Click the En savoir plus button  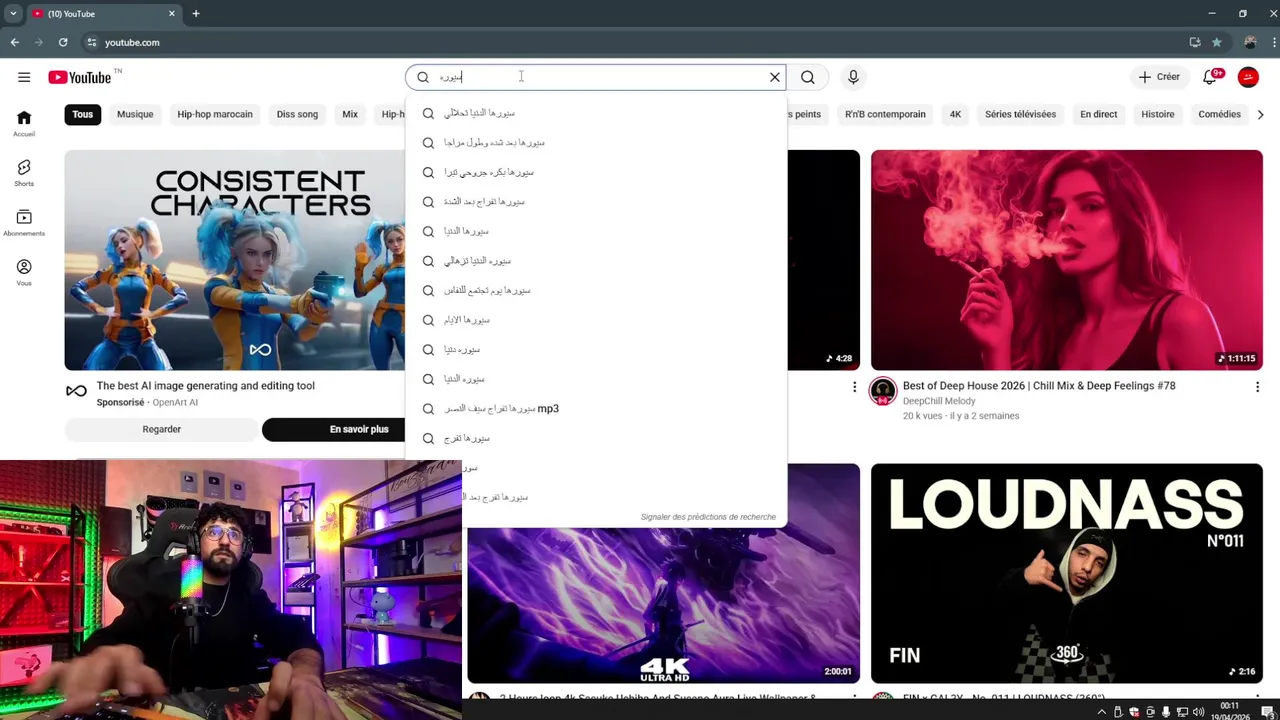(359, 429)
